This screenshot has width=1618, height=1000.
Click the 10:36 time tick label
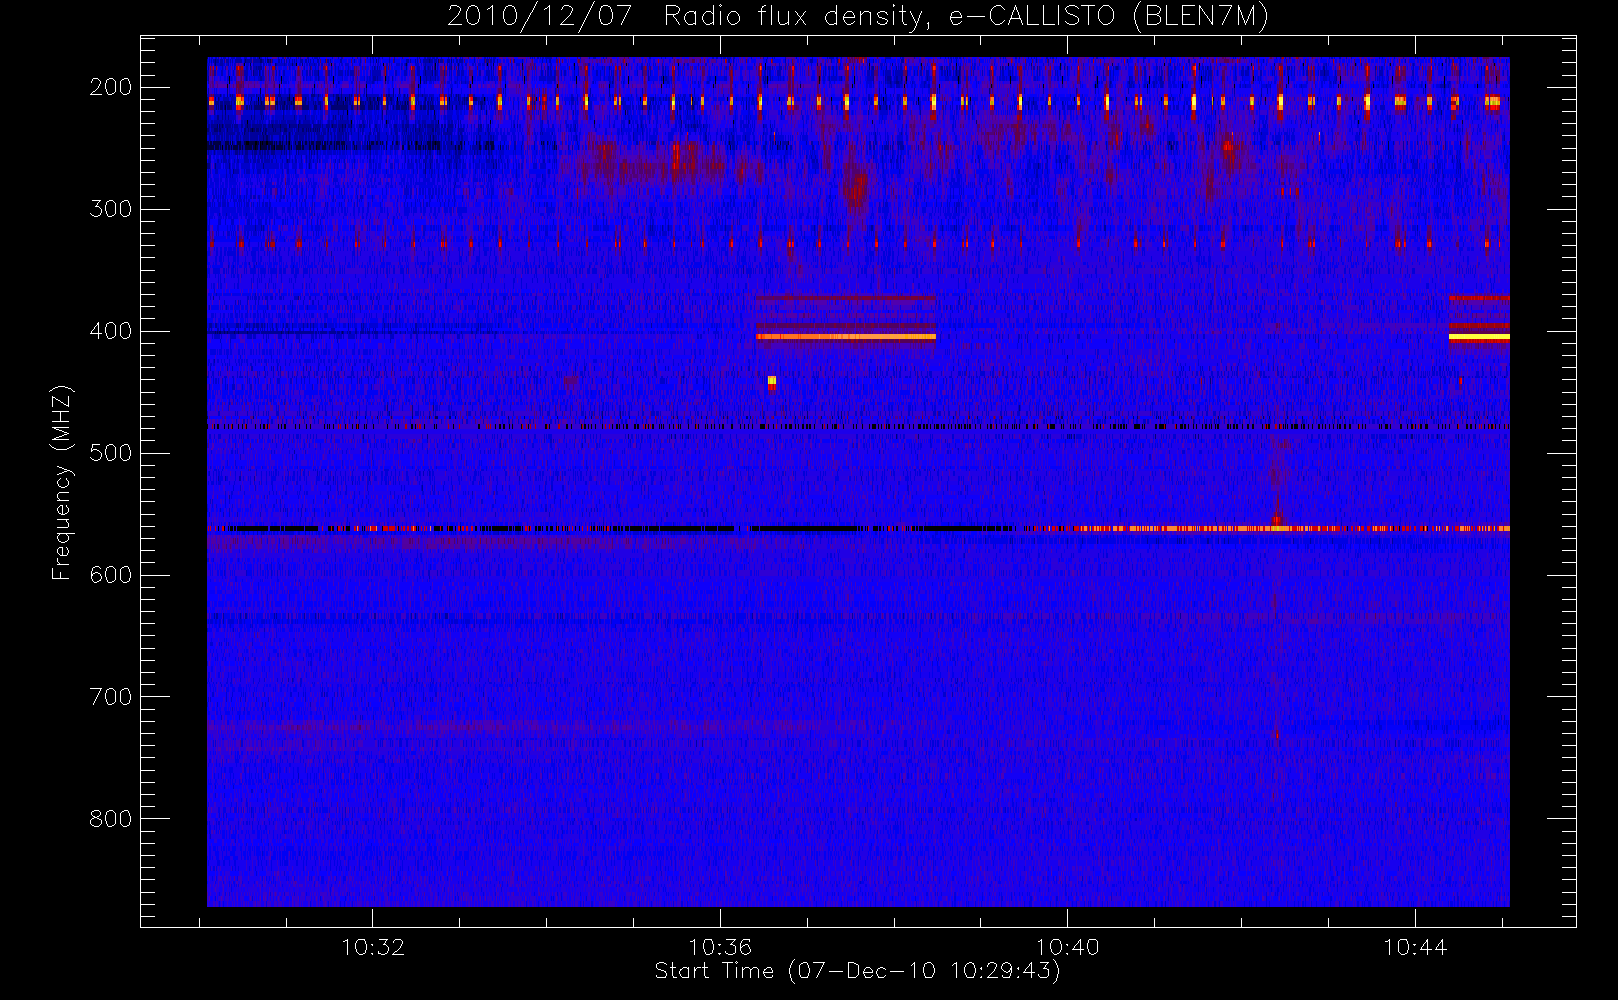pyautogui.click(x=720, y=947)
